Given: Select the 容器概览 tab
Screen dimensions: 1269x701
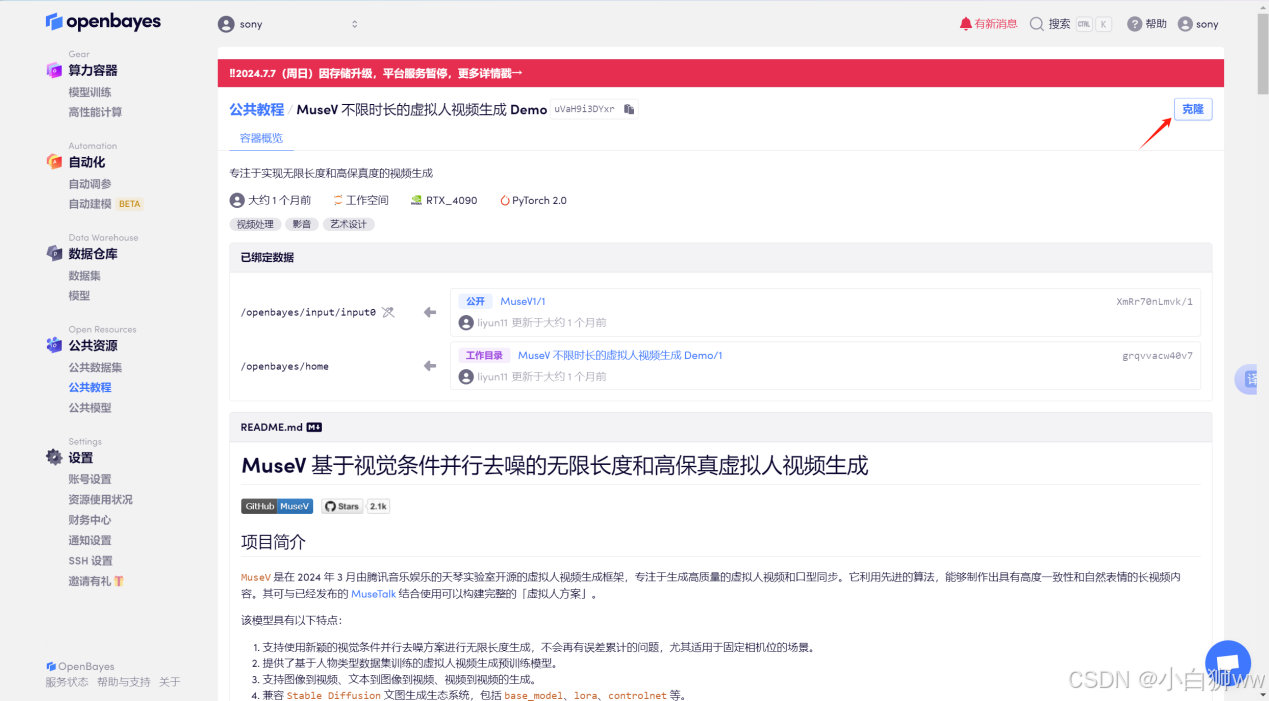Looking at the screenshot, I should (261, 138).
